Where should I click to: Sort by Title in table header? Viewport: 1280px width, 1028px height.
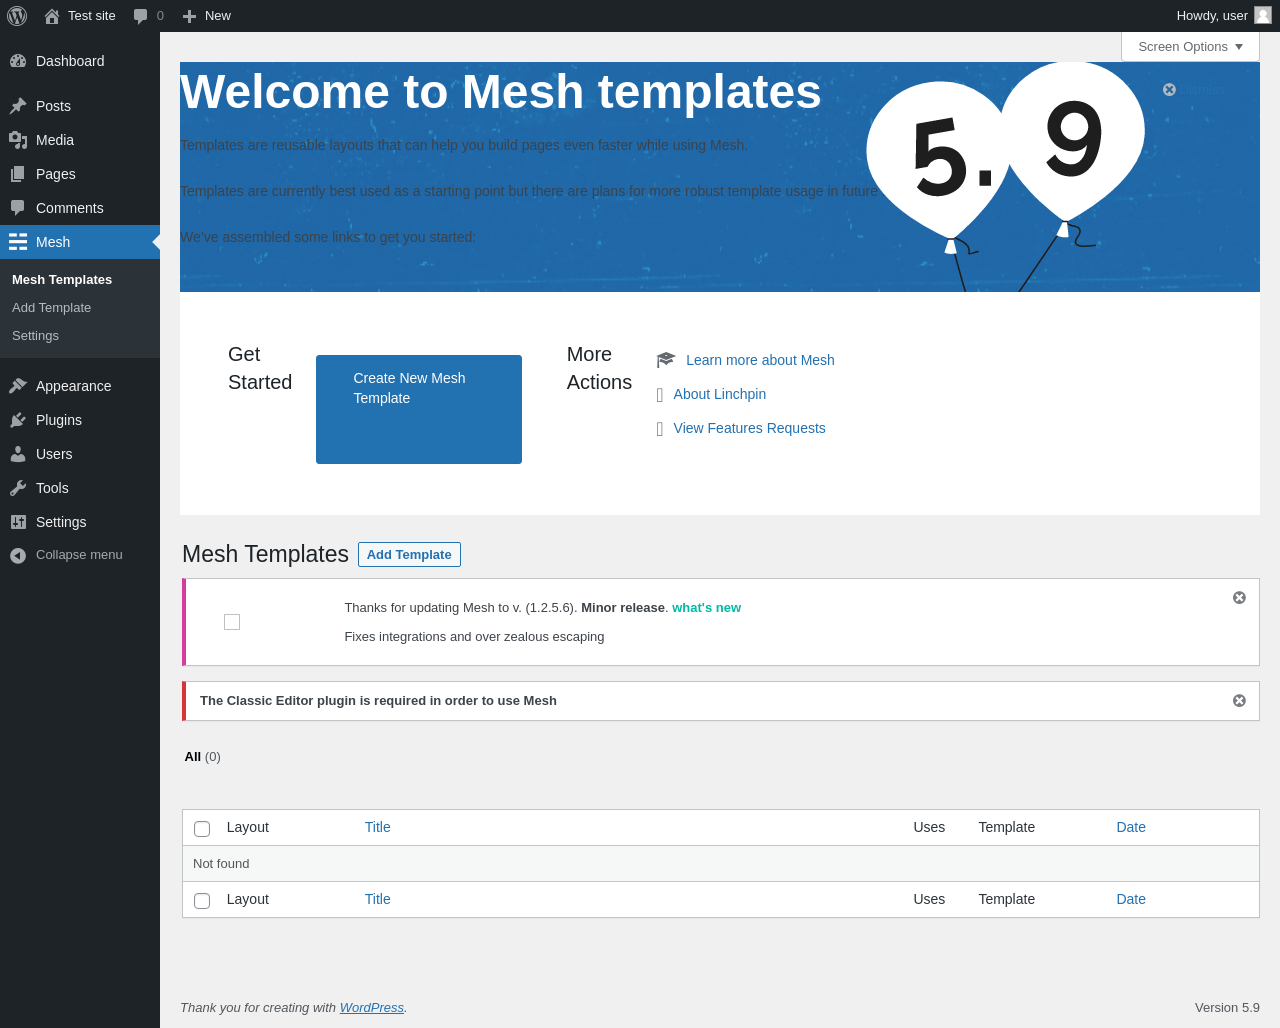tap(378, 827)
